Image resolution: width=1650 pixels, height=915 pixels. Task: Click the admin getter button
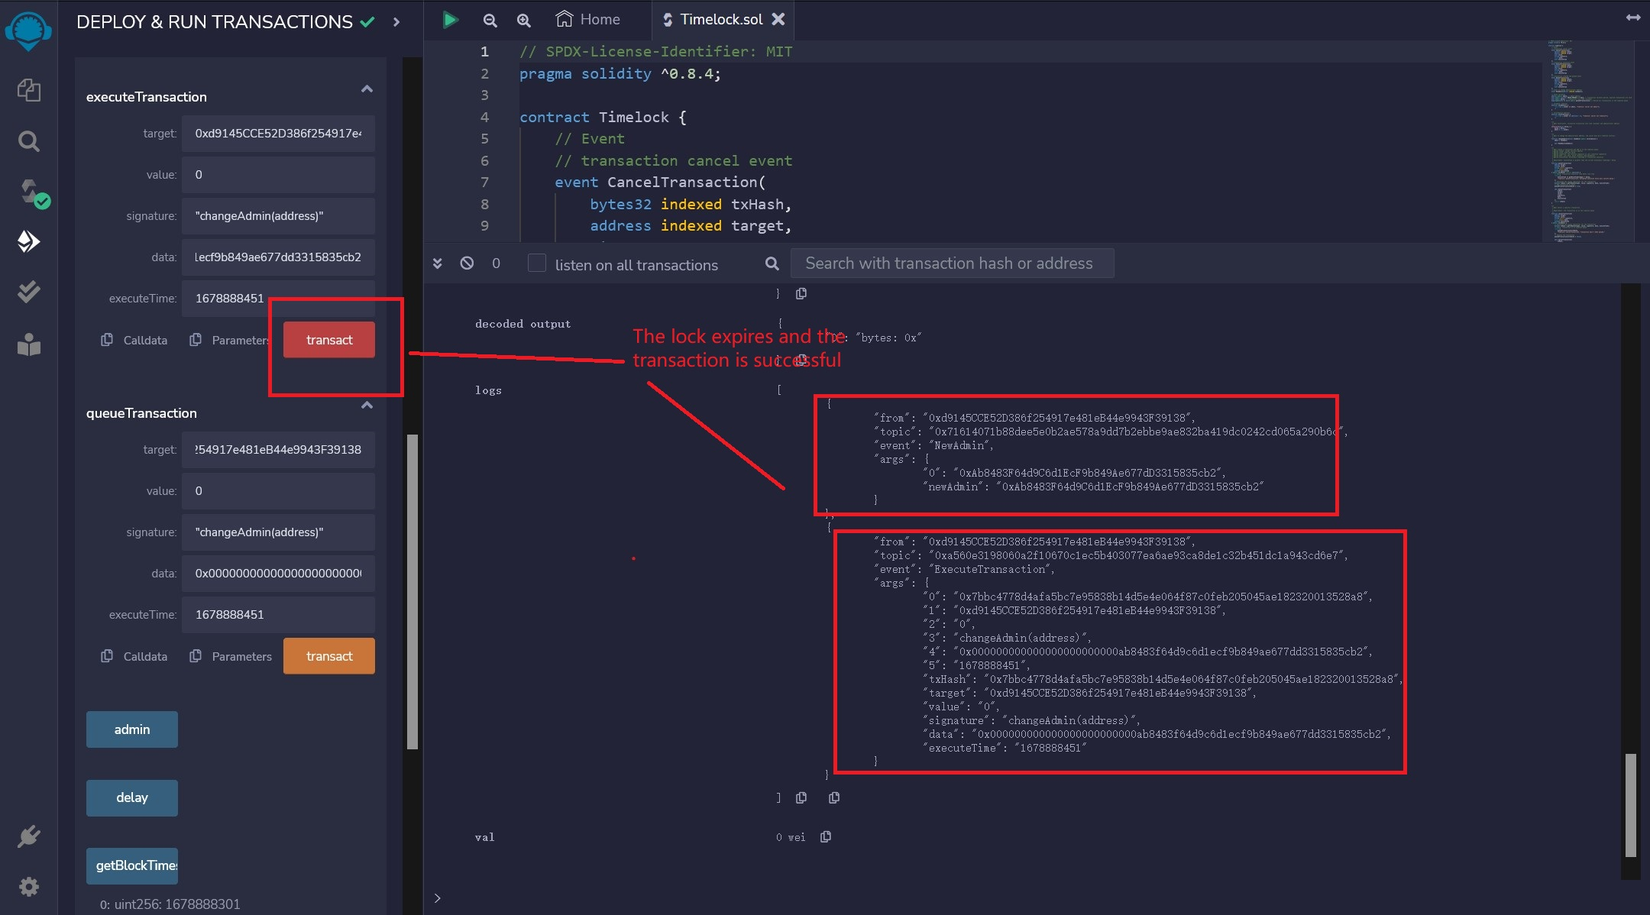132,729
